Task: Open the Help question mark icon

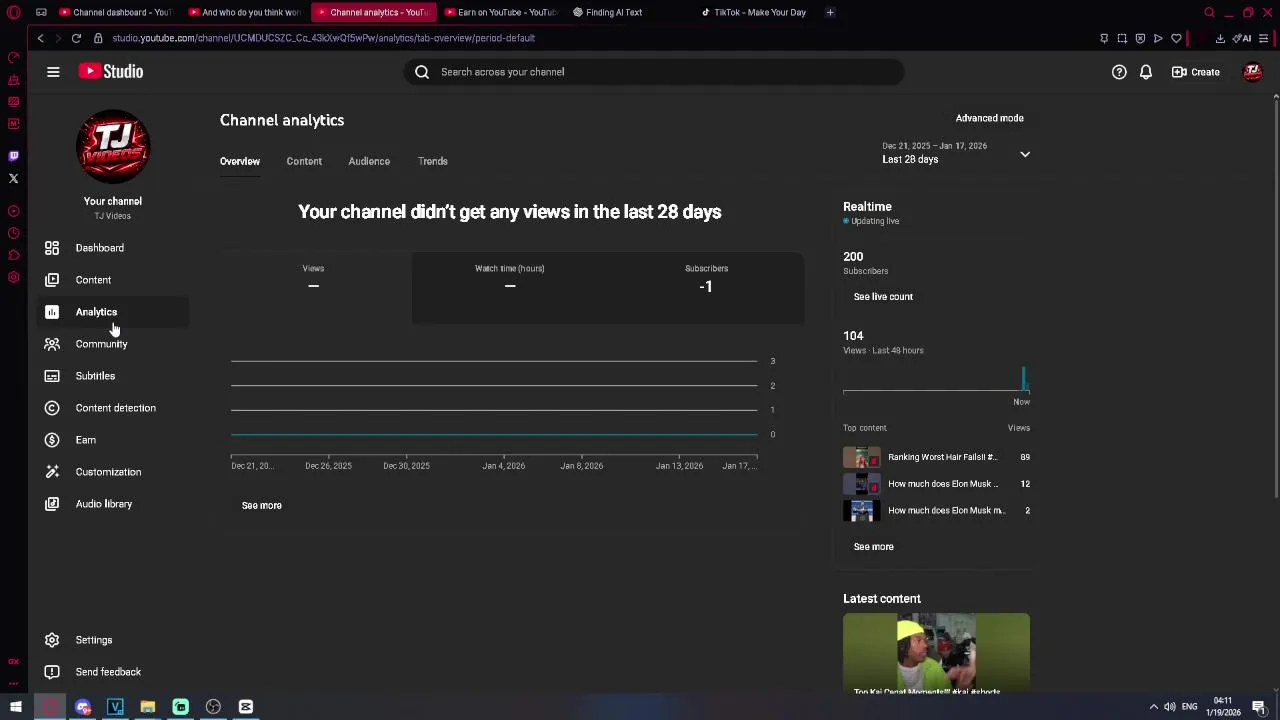Action: click(1119, 72)
